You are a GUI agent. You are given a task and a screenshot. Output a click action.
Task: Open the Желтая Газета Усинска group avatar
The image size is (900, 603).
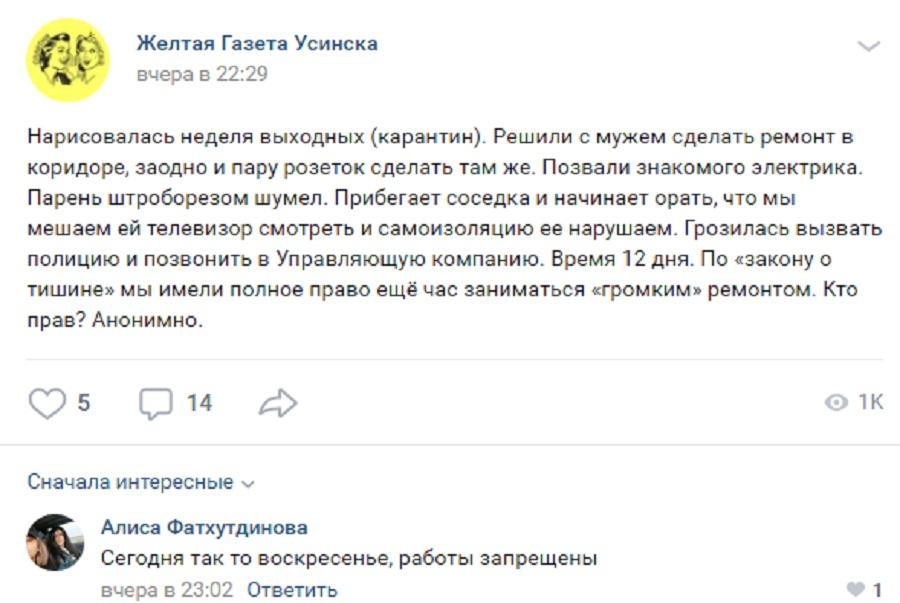pos(67,60)
